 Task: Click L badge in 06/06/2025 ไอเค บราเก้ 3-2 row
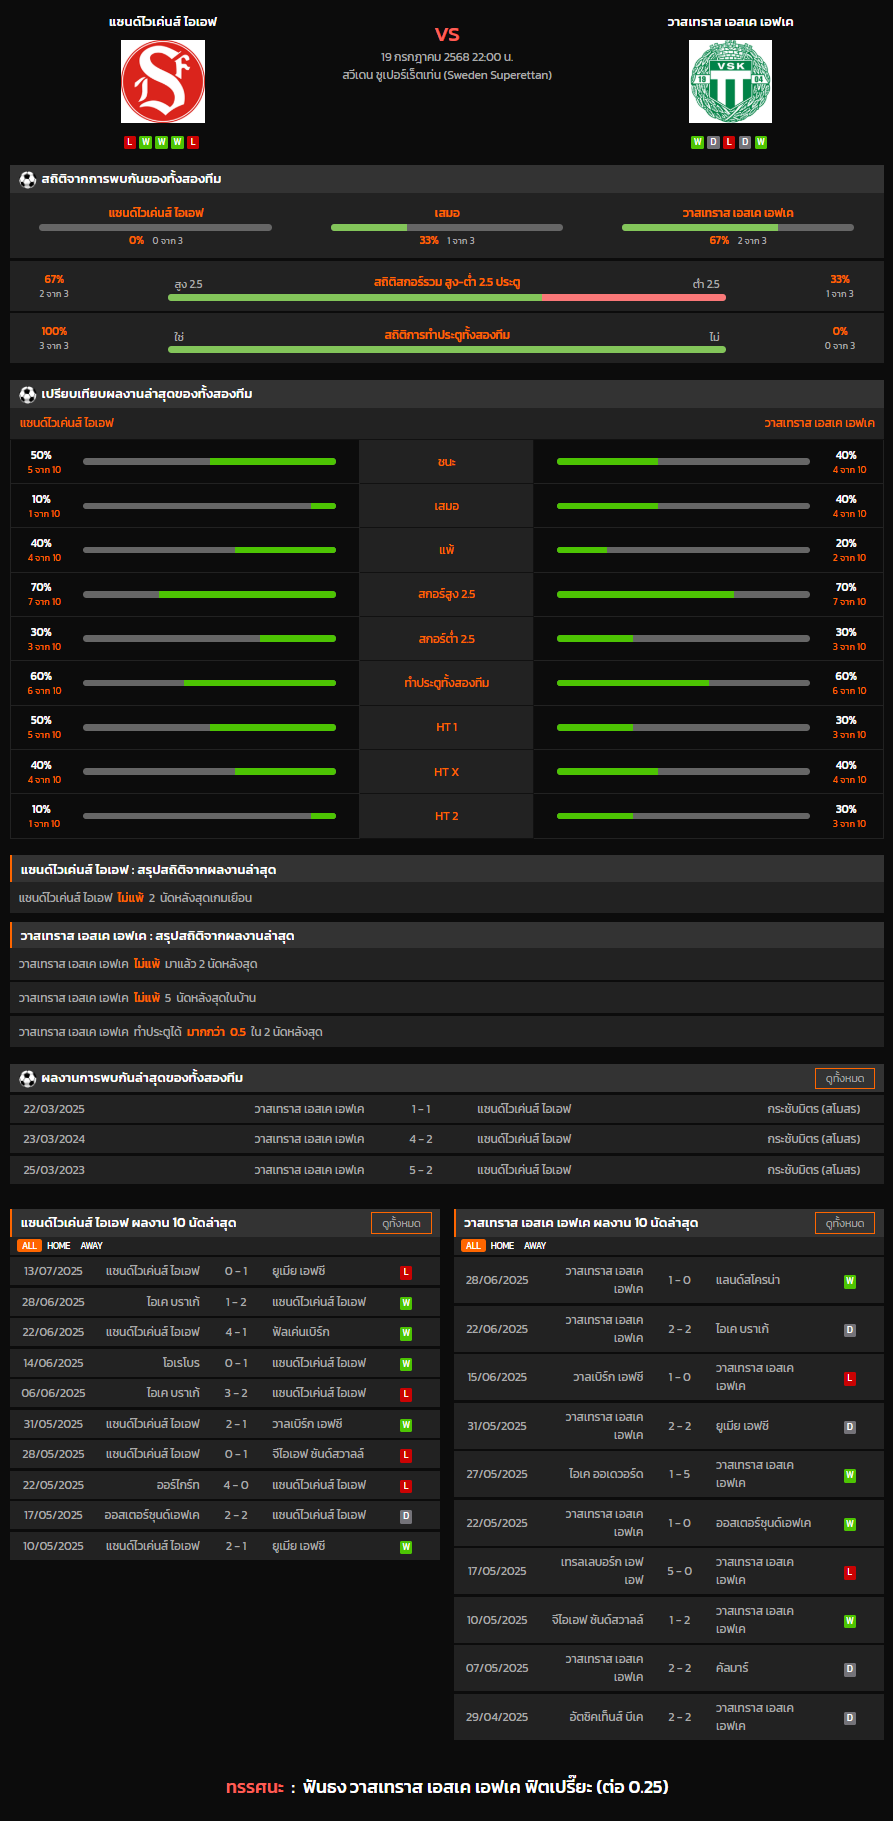click(406, 1394)
